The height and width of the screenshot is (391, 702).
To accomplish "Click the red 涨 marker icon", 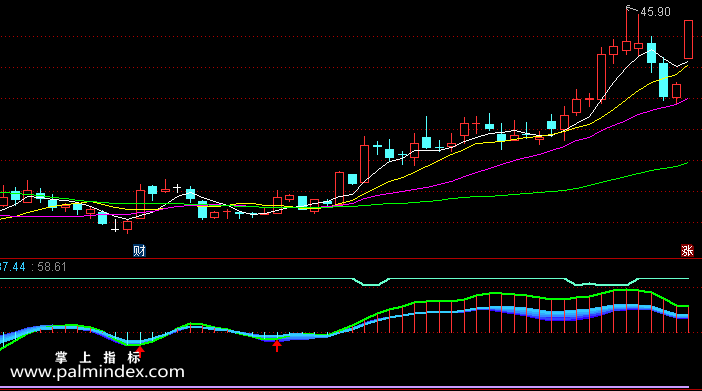I will pos(687,251).
